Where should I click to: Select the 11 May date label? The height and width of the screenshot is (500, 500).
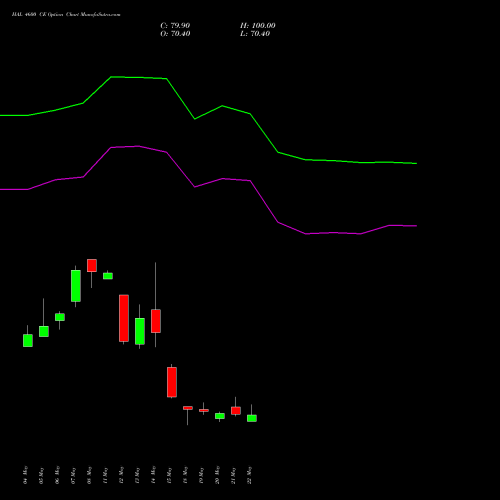(106, 475)
